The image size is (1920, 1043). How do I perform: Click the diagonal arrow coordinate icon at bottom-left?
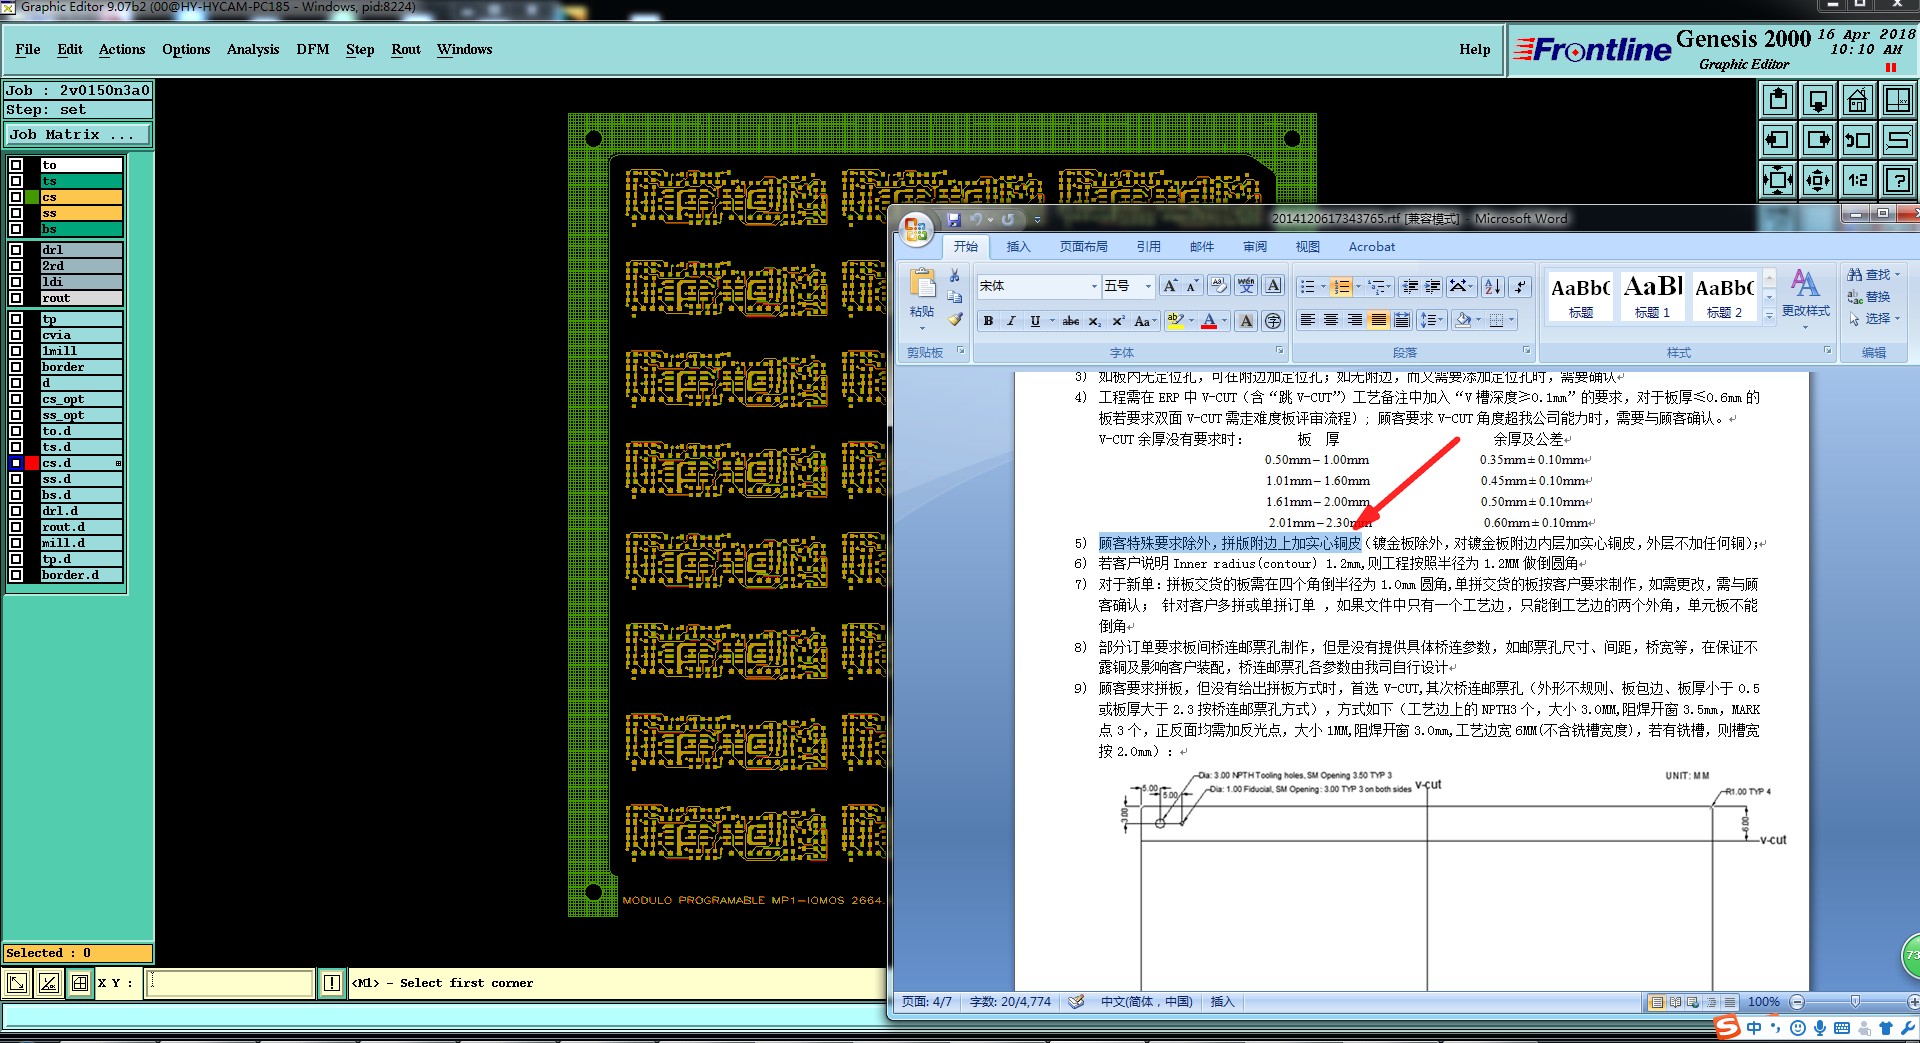[17, 983]
